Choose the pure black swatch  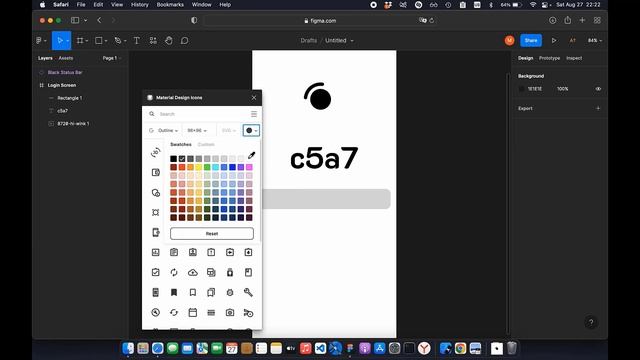[173, 158]
